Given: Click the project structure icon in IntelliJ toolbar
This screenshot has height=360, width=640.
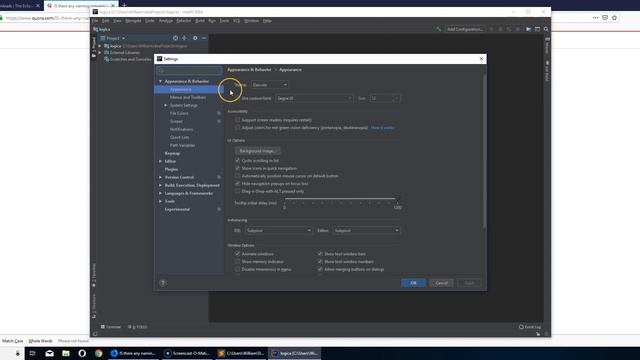Looking at the screenshot, I should 537,29.
